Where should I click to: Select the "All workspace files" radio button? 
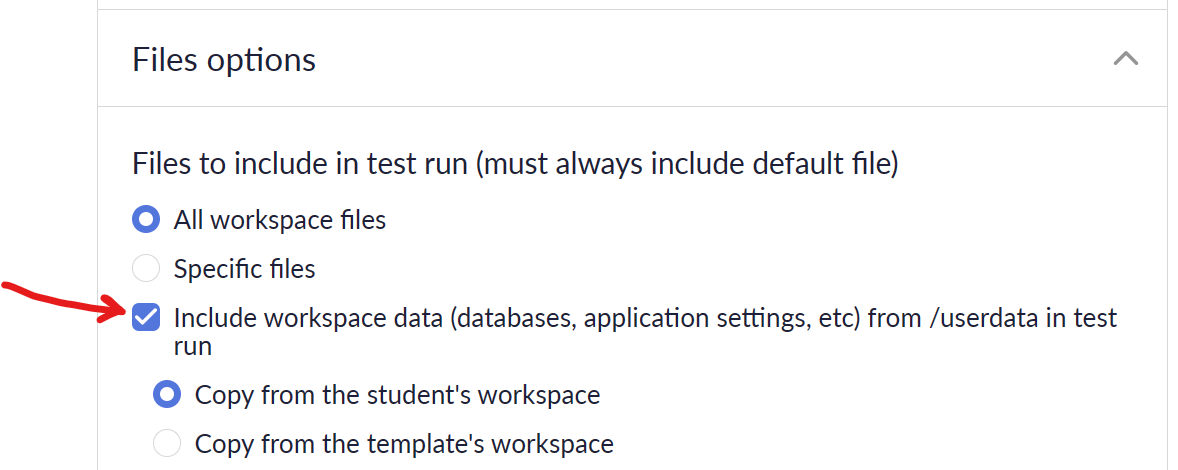coord(146,220)
